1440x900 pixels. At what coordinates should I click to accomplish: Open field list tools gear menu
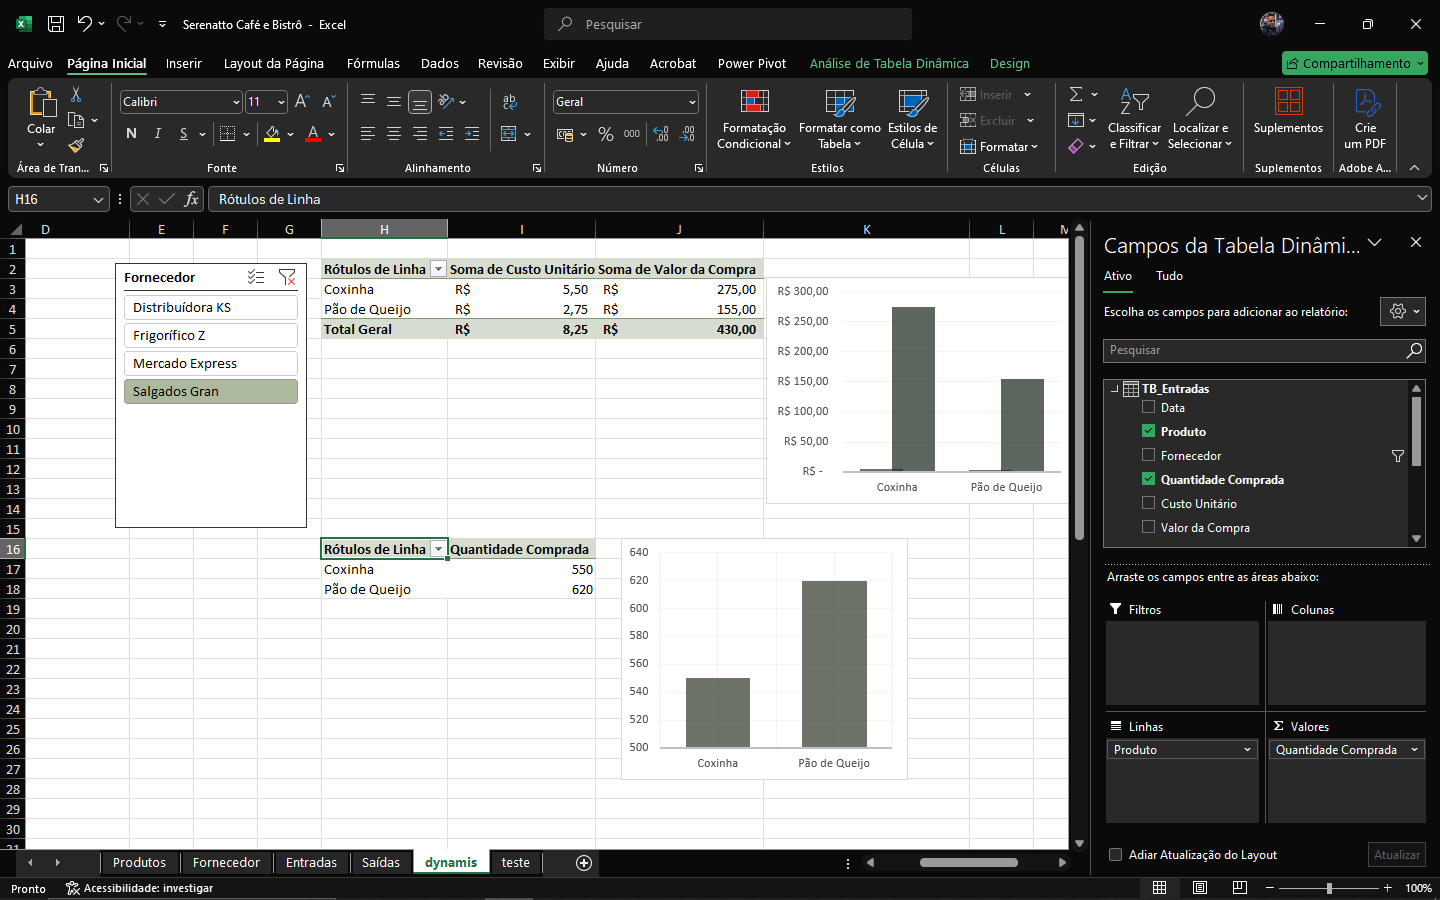(x=1402, y=311)
